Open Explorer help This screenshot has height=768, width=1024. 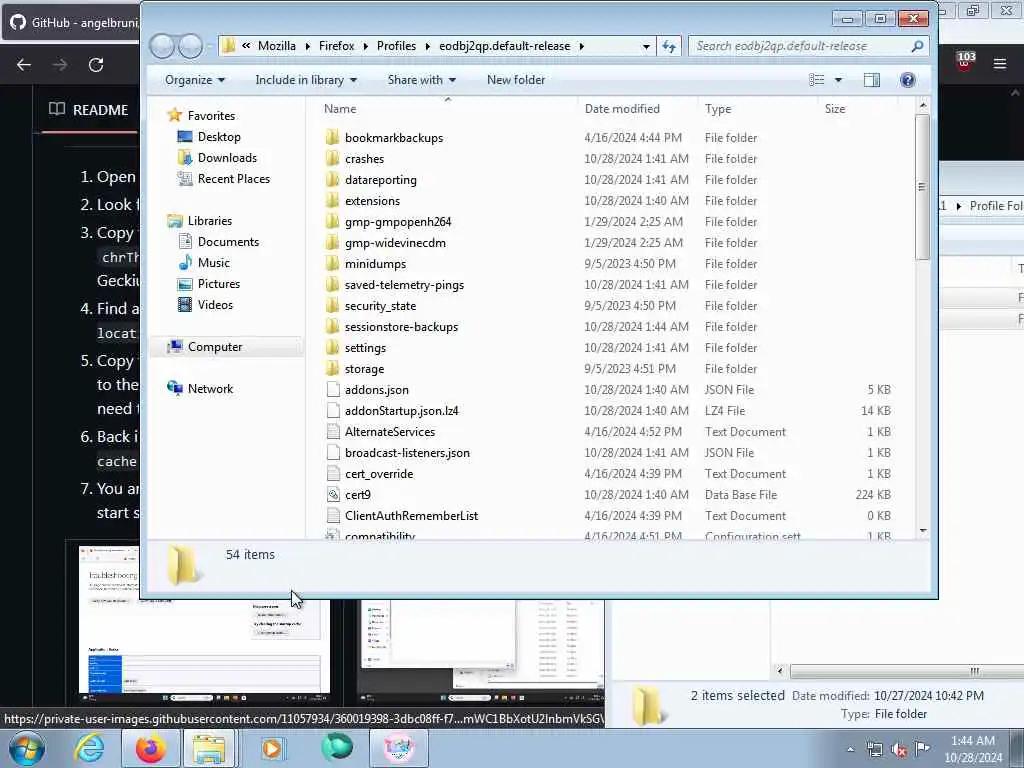coord(907,80)
